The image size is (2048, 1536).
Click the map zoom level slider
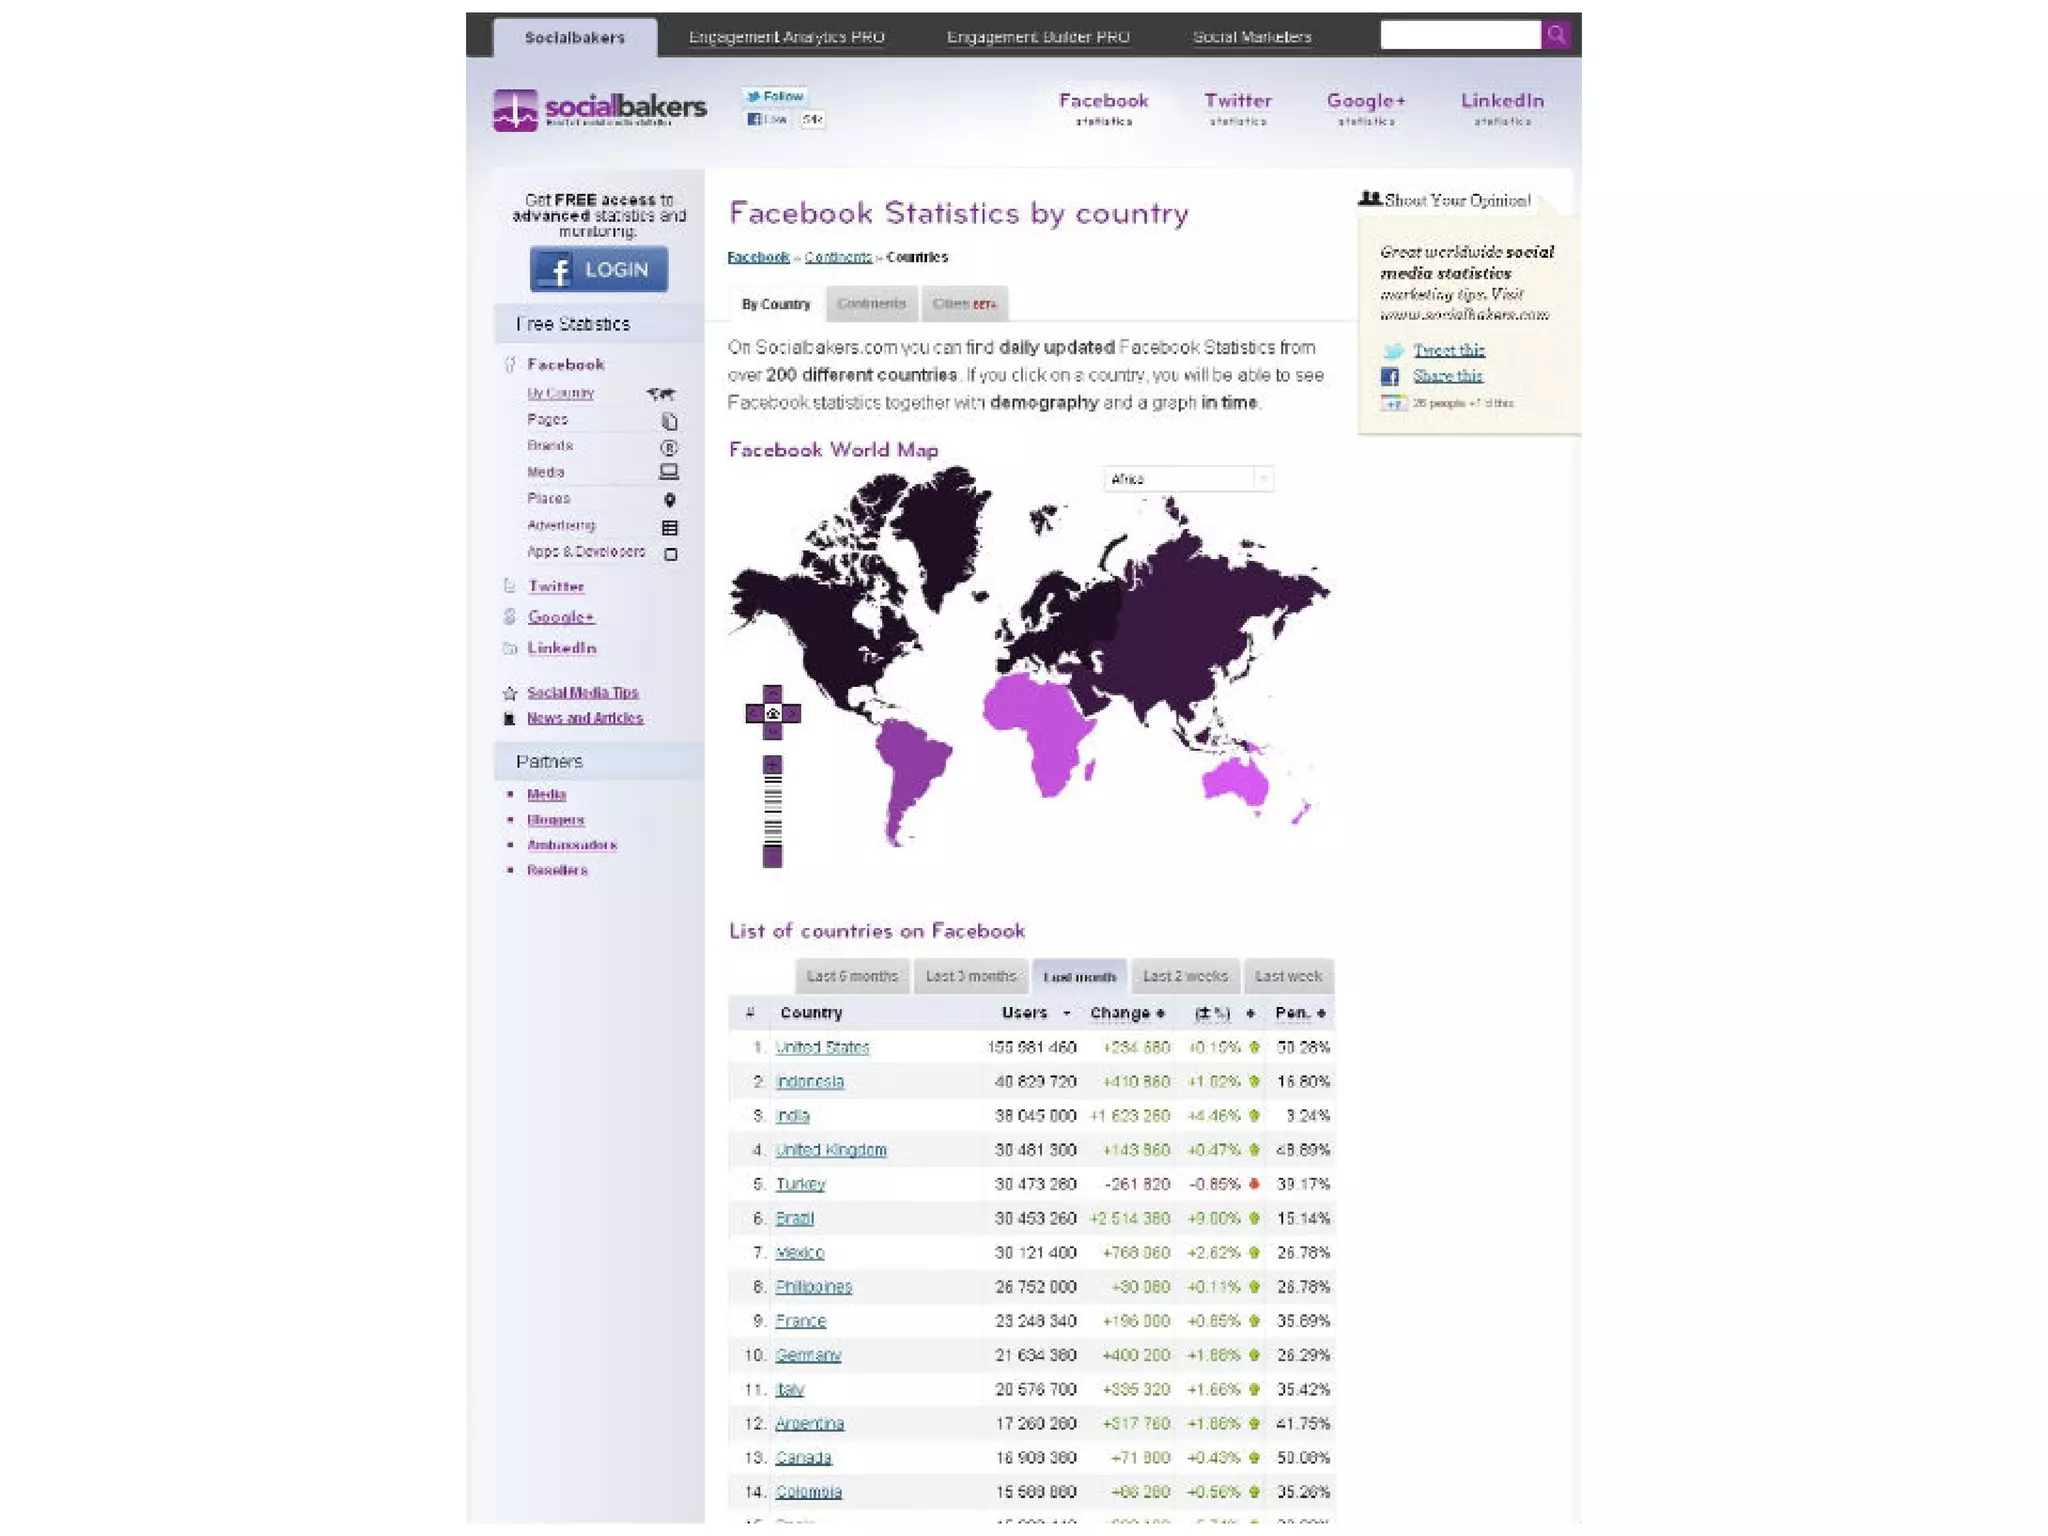pyautogui.click(x=772, y=812)
